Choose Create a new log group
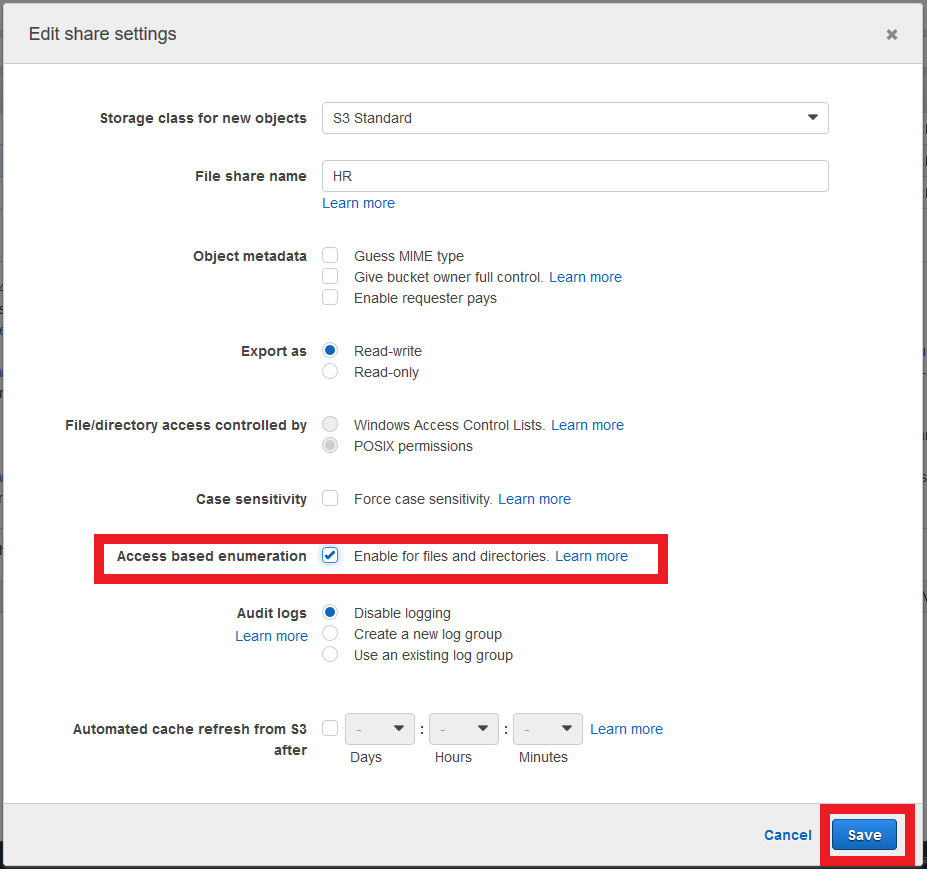Image resolution: width=927 pixels, height=869 pixels. [x=330, y=633]
